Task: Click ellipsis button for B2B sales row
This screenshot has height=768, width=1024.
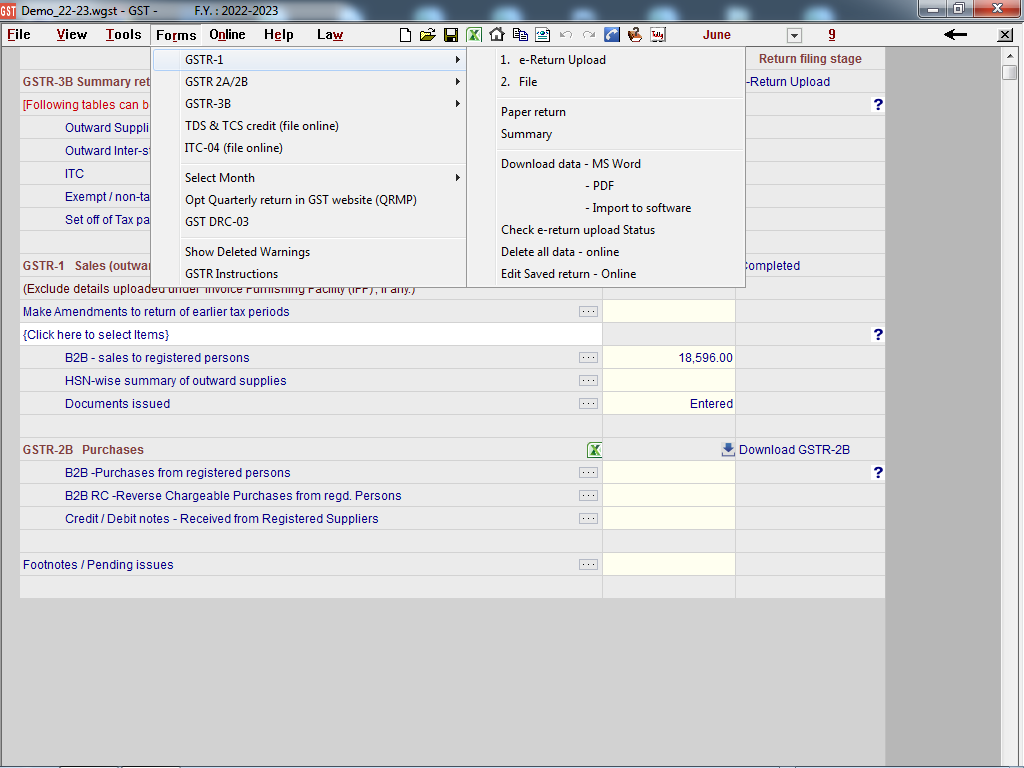Action: coord(588,358)
